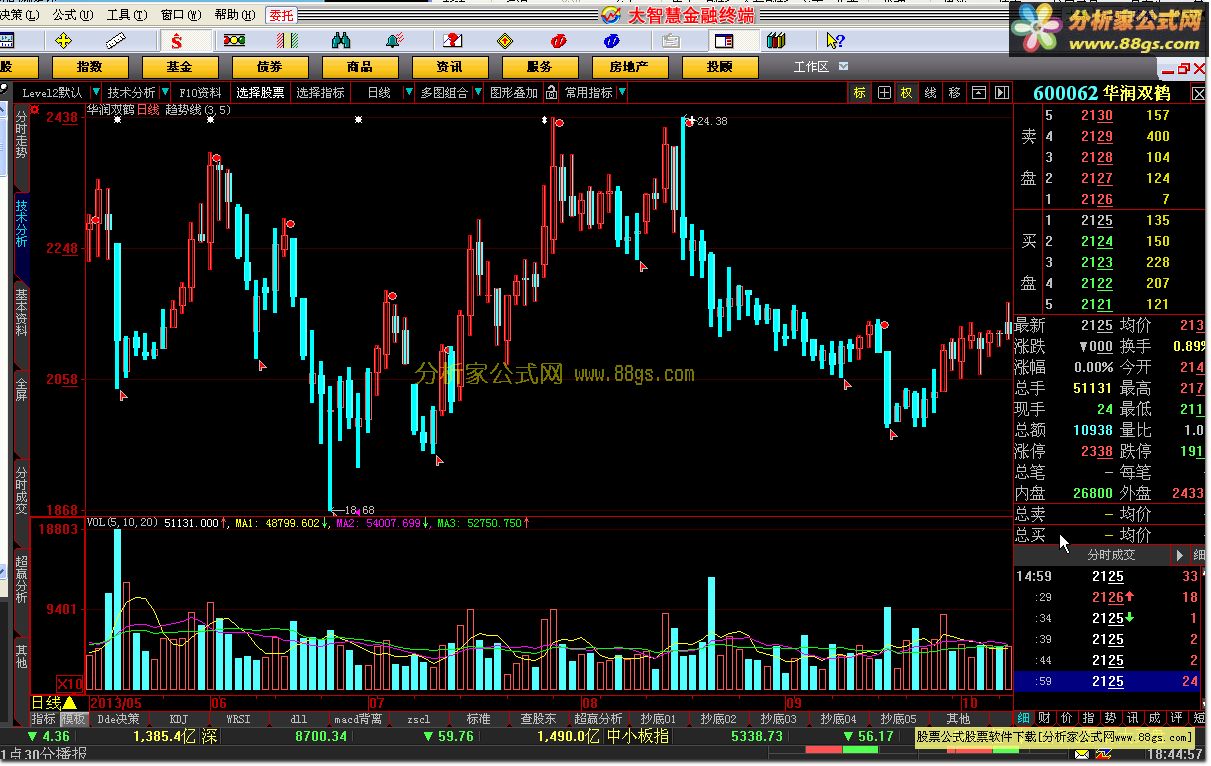Expand the 分时成交 panel arrow
The width and height of the screenshot is (1211, 766).
tap(1179, 554)
